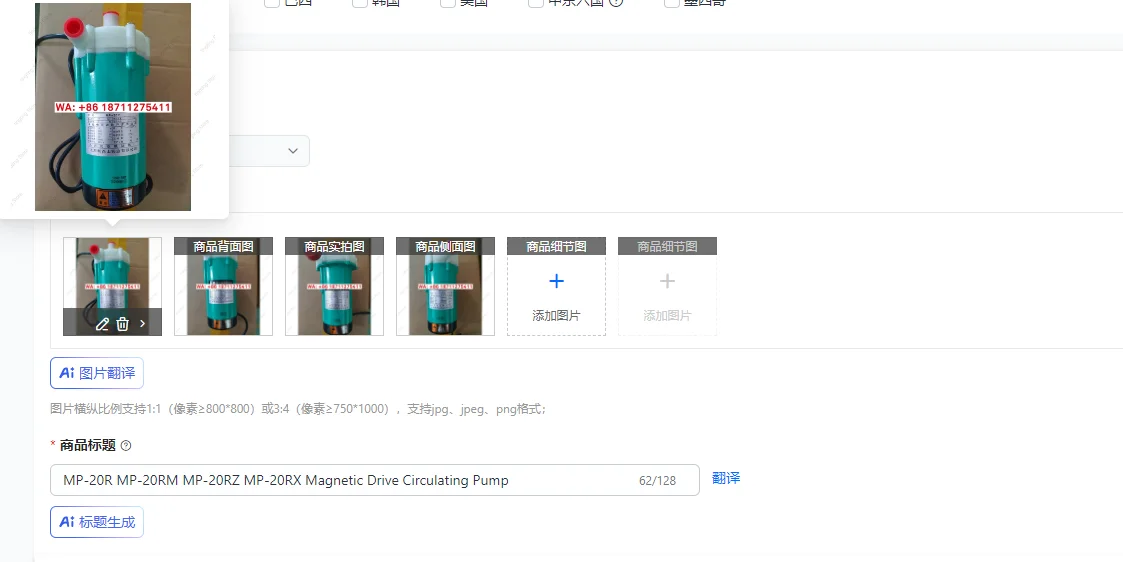Click the greyed-out second 商品细节图 slot

click(667, 286)
